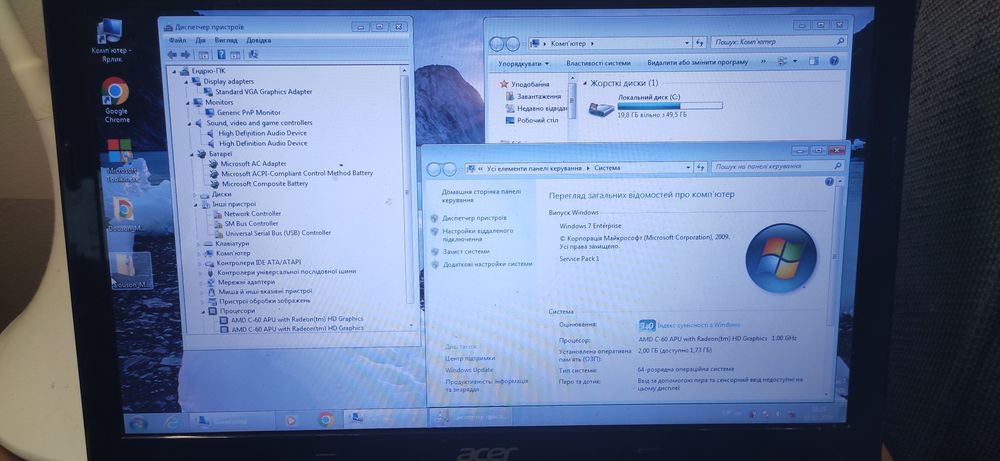
Task: Click Система breadcrumb in address bar
Action: pos(607,168)
